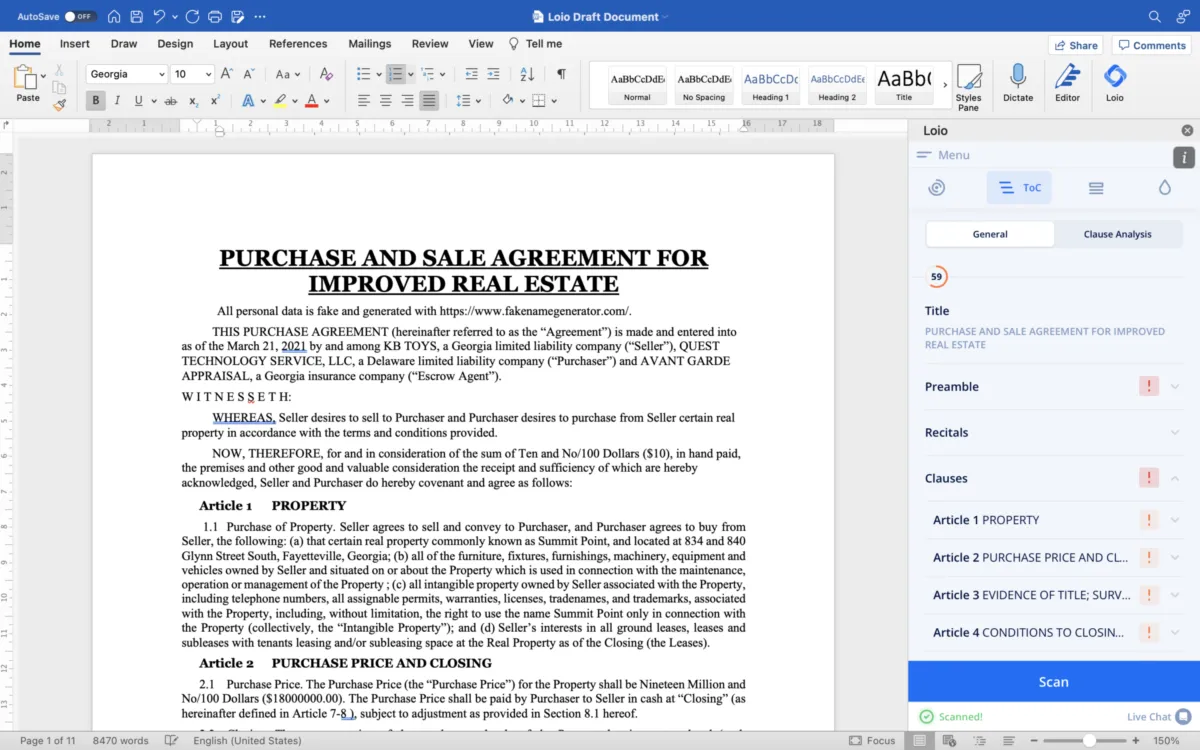Start Dictate microphone tool
This screenshot has width=1200, height=750.
[1018, 83]
